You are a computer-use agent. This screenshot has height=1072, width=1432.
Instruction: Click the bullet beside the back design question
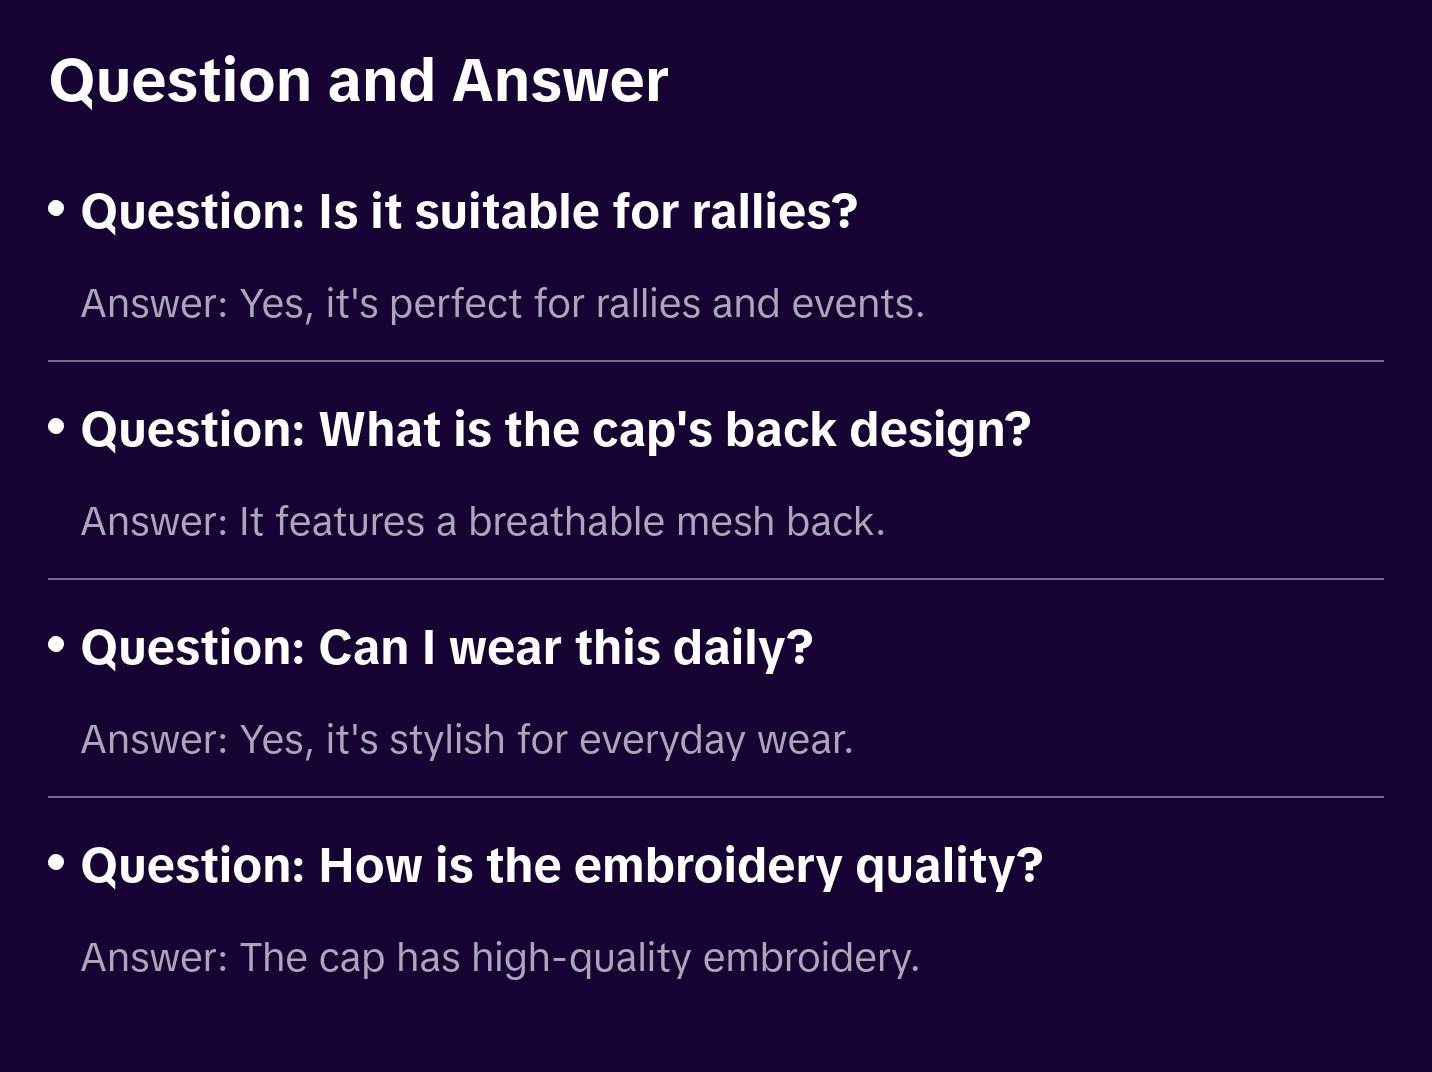57,427
